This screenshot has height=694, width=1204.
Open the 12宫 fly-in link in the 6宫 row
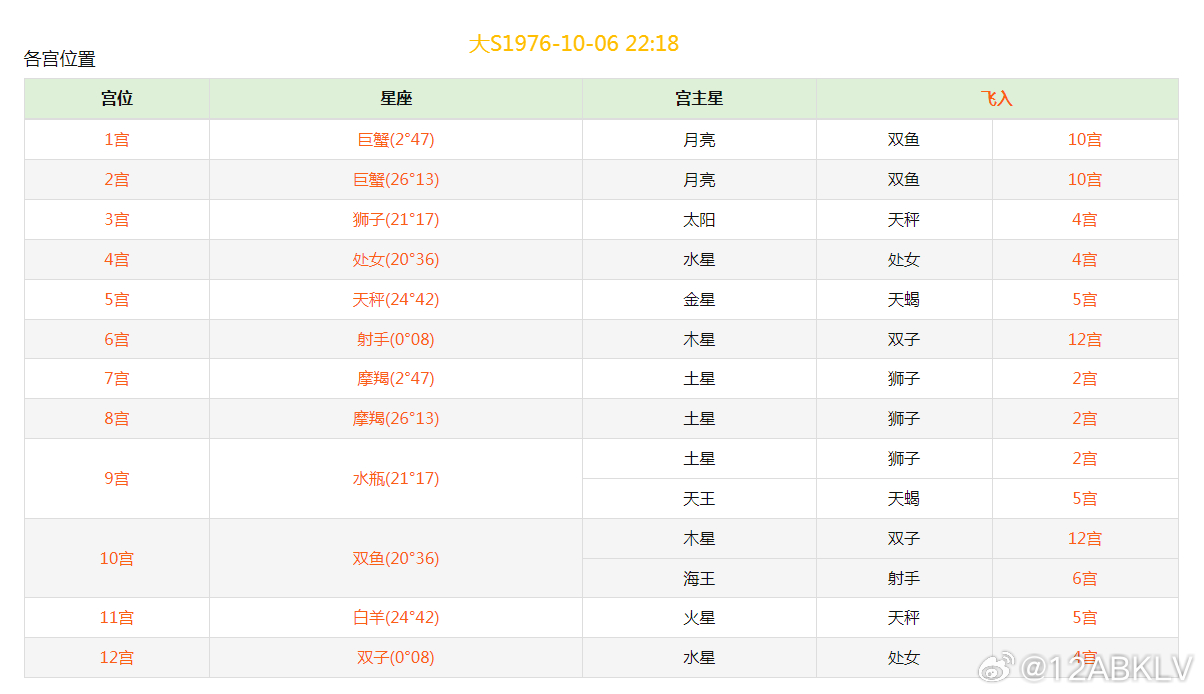pyautogui.click(x=1085, y=340)
